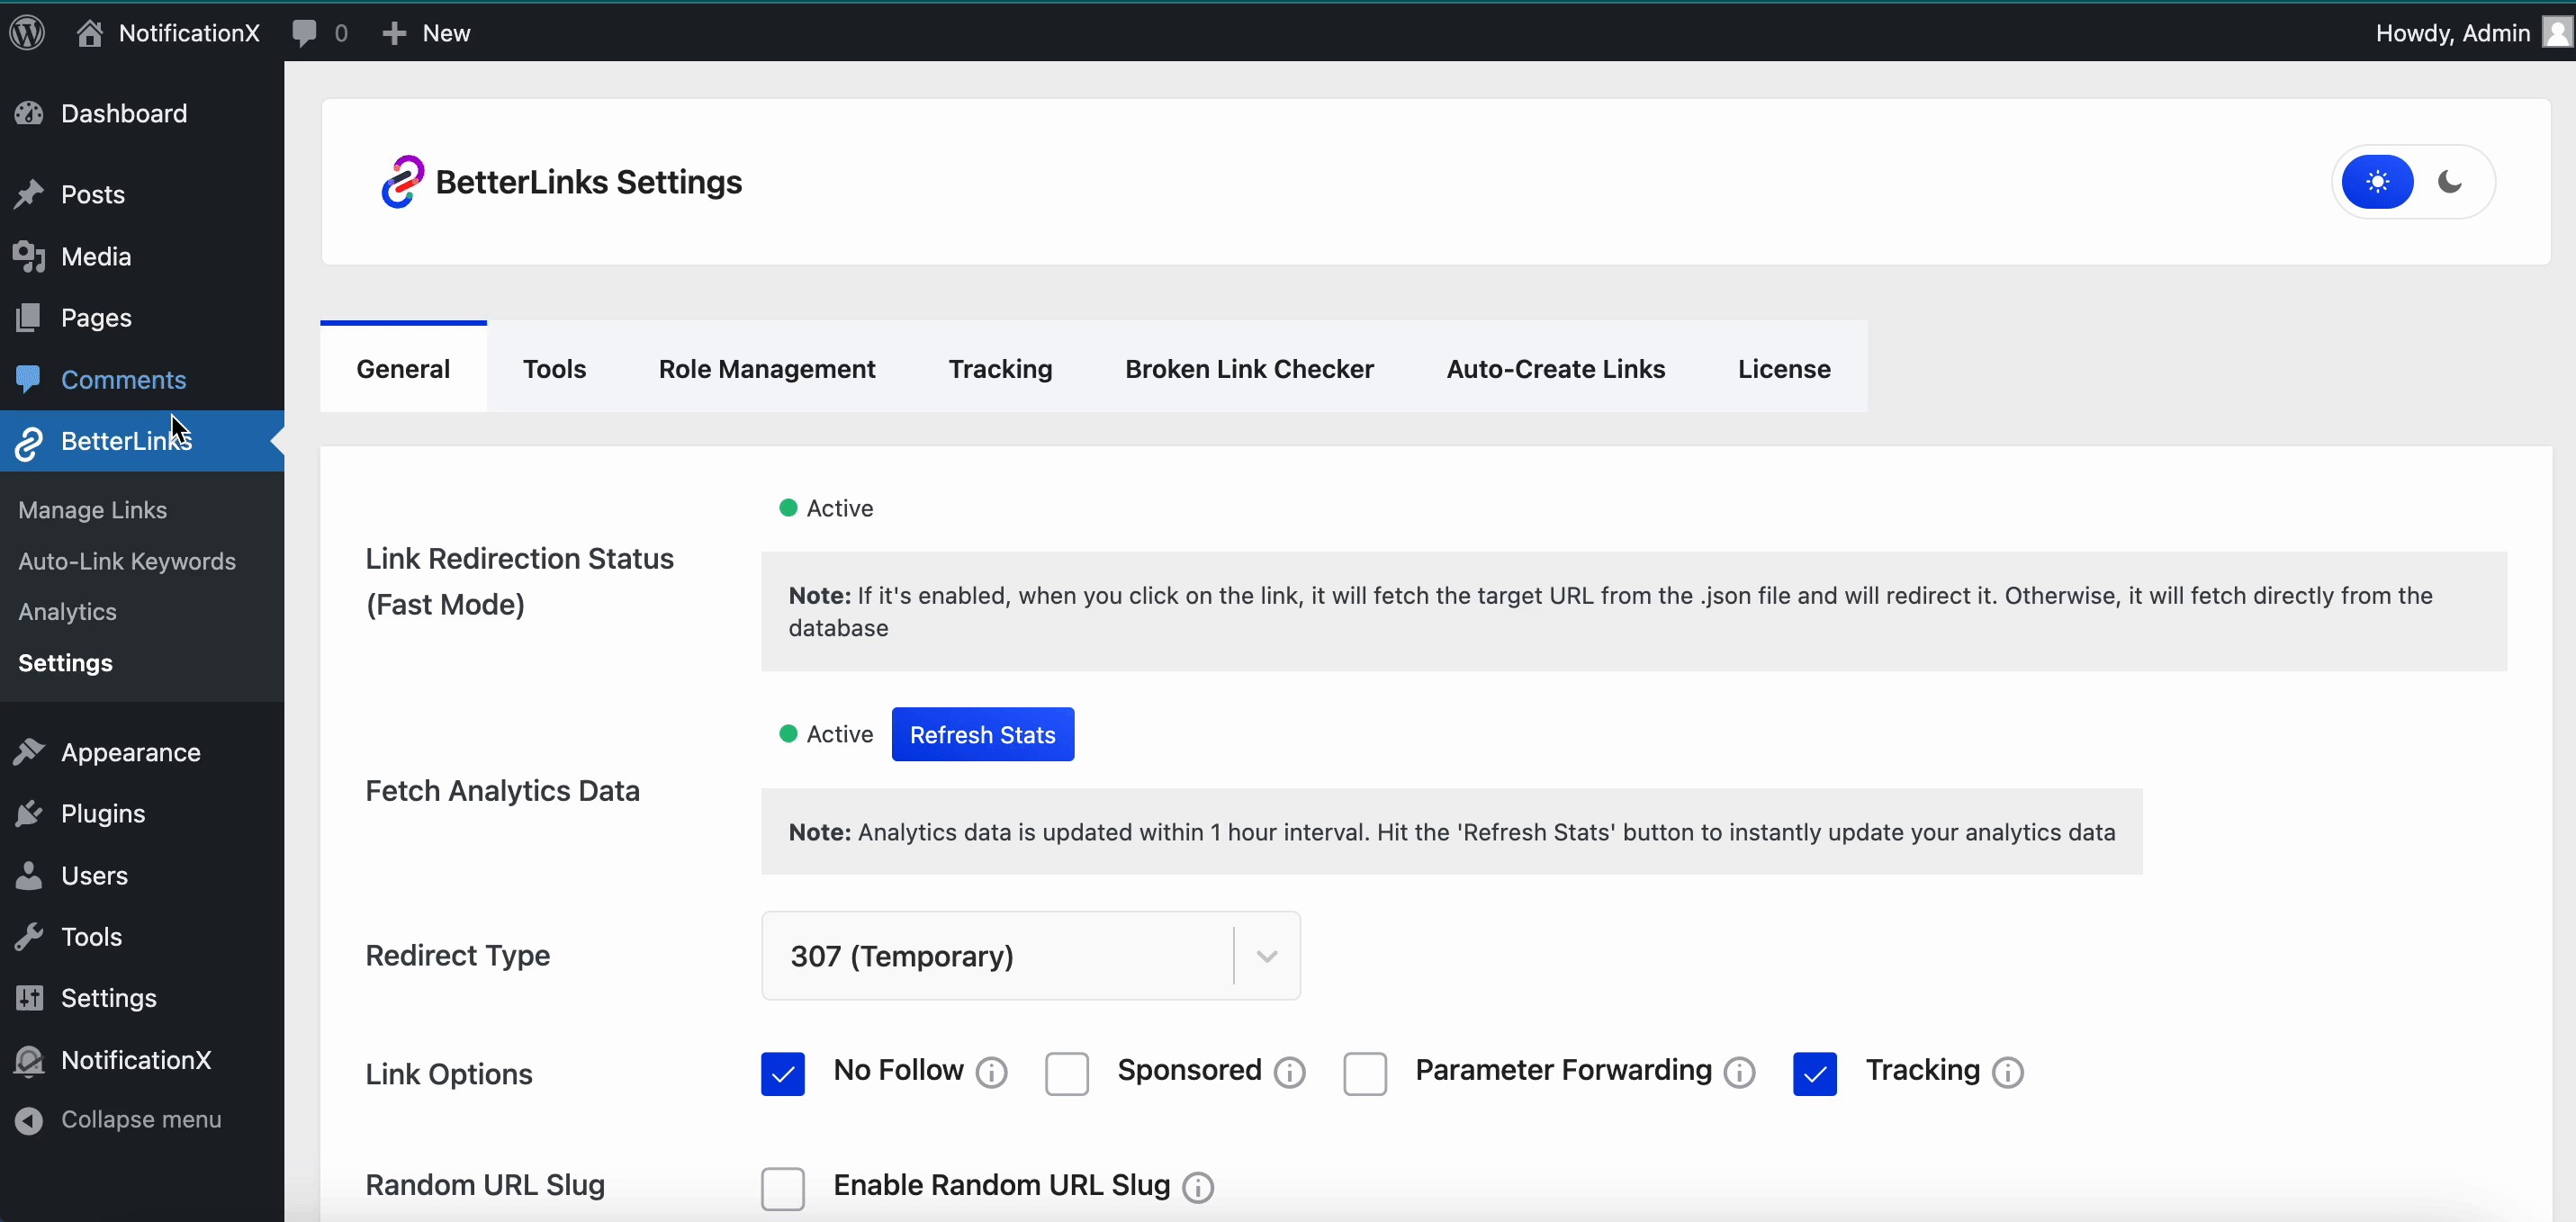Select the Media library icon
Screen dimensions: 2576x1222
tap(30, 256)
